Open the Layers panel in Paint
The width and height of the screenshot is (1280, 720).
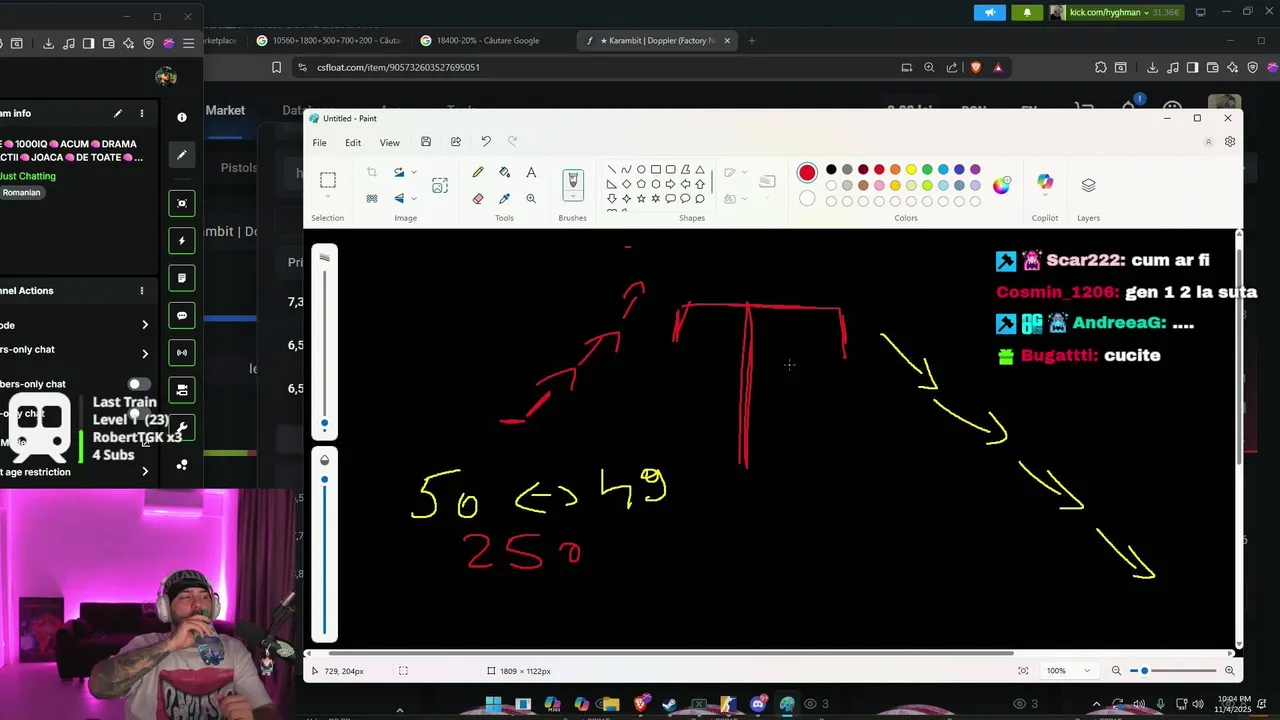tap(1089, 185)
